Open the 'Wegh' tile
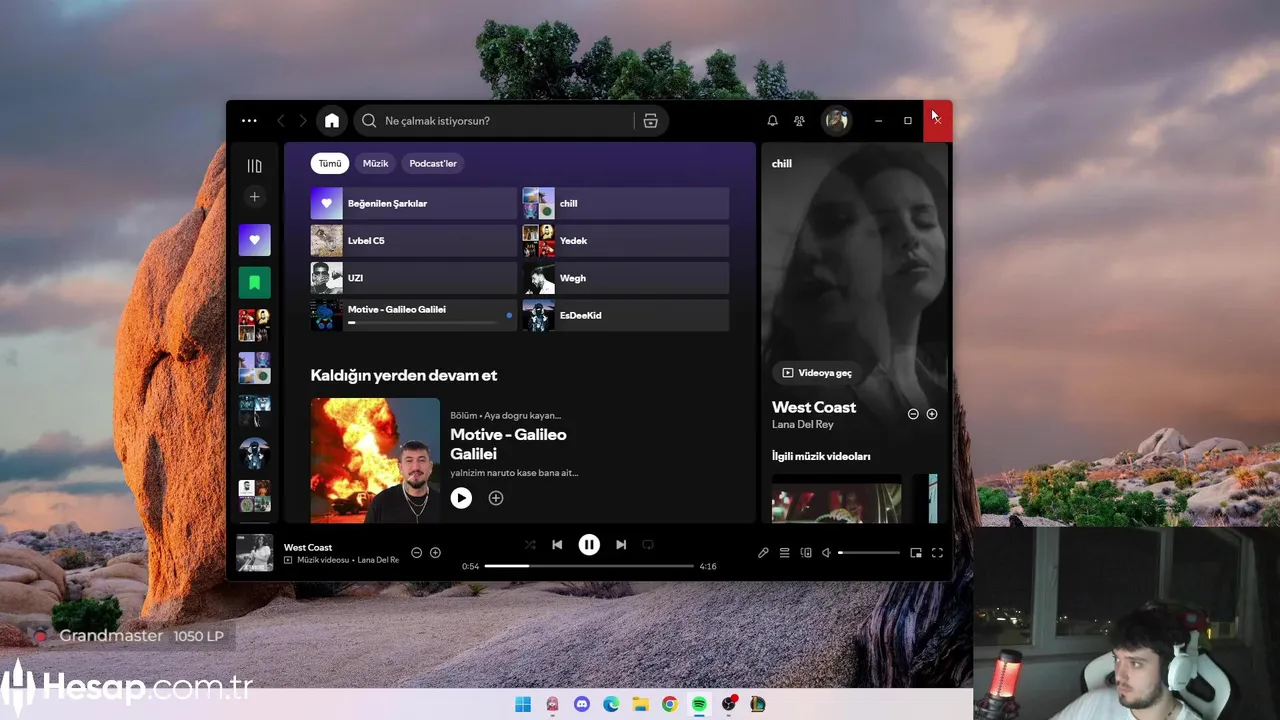 626,278
